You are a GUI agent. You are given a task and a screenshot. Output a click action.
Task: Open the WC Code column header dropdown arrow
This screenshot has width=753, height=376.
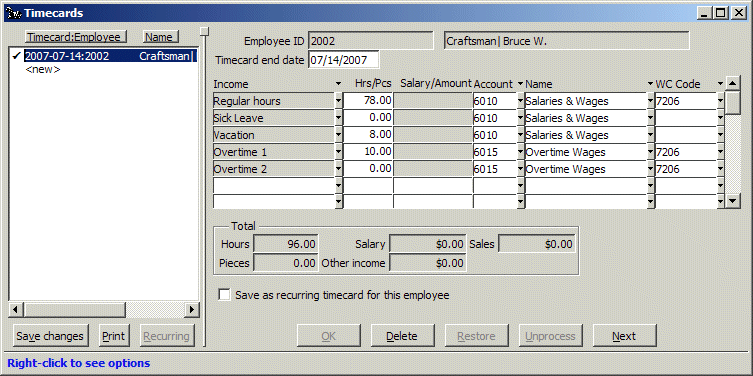tap(720, 84)
